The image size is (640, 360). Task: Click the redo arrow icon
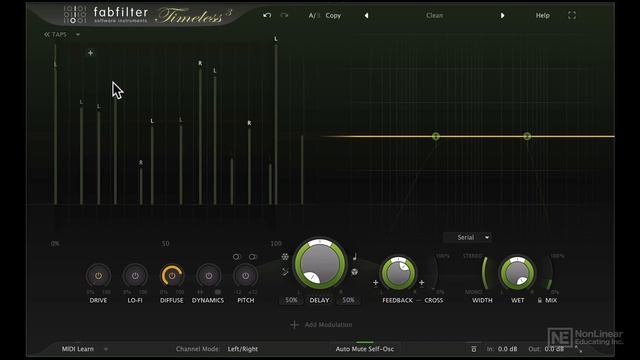pos(284,16)
